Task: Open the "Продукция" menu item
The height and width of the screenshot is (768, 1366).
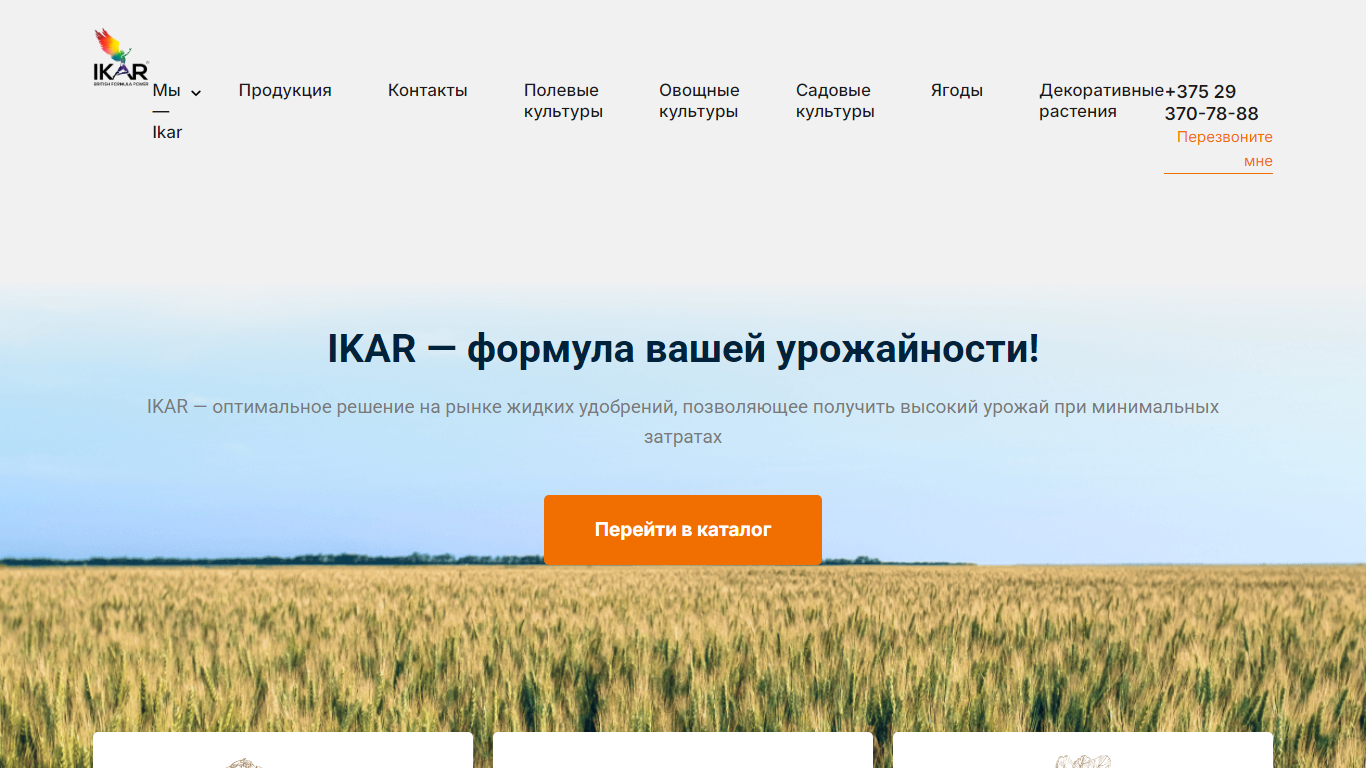Action: click(285, 90)
